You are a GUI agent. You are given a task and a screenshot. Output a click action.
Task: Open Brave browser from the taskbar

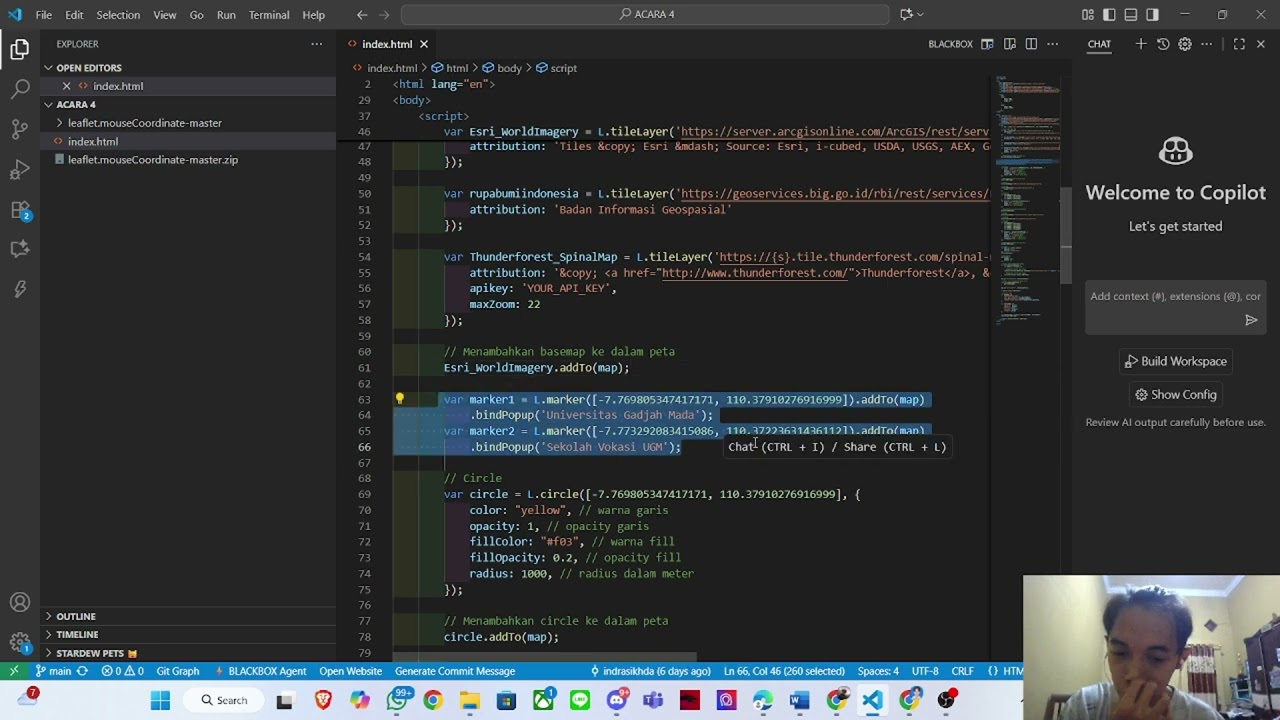click(323, 700)
